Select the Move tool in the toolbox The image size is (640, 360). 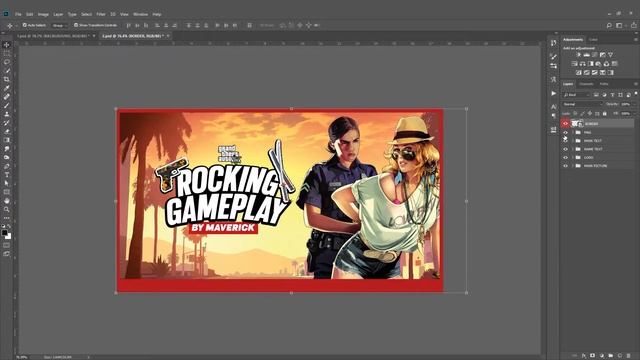pos(7,44)
